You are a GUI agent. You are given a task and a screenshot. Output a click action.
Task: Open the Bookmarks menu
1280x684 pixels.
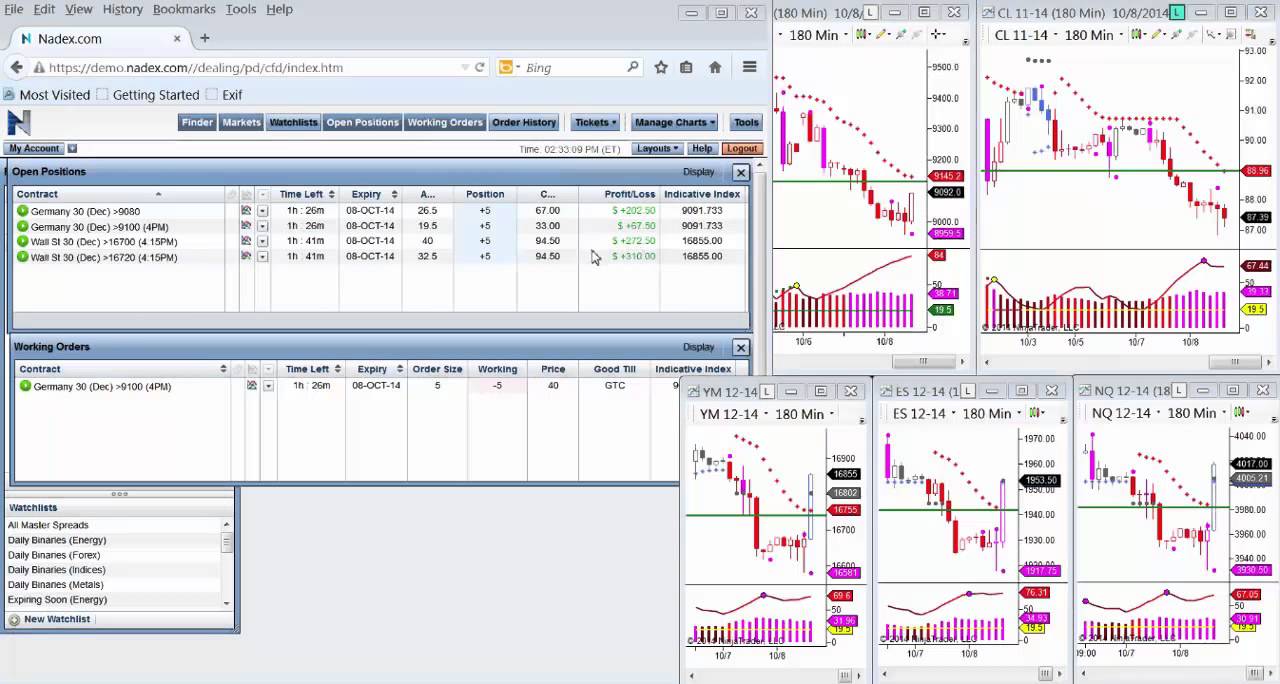[184, 9]
